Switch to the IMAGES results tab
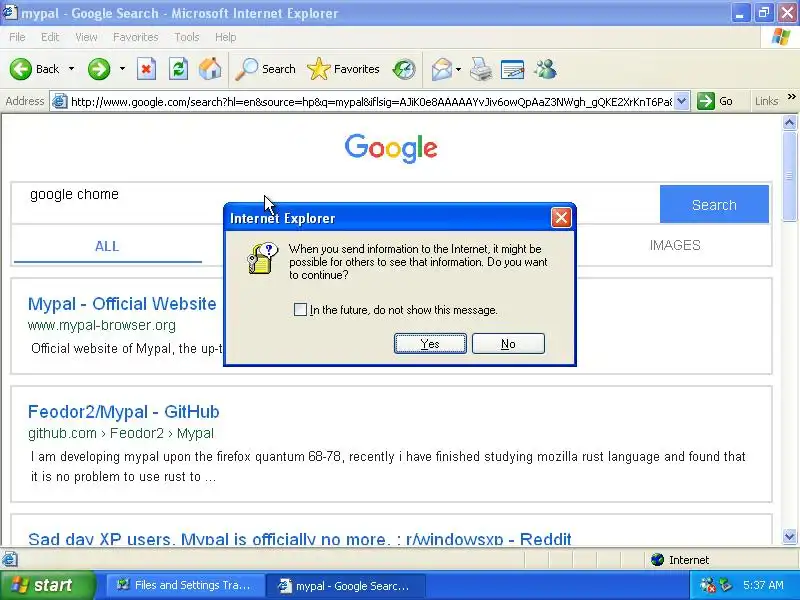Screen dimensions: 800x600 click(674, 245)
